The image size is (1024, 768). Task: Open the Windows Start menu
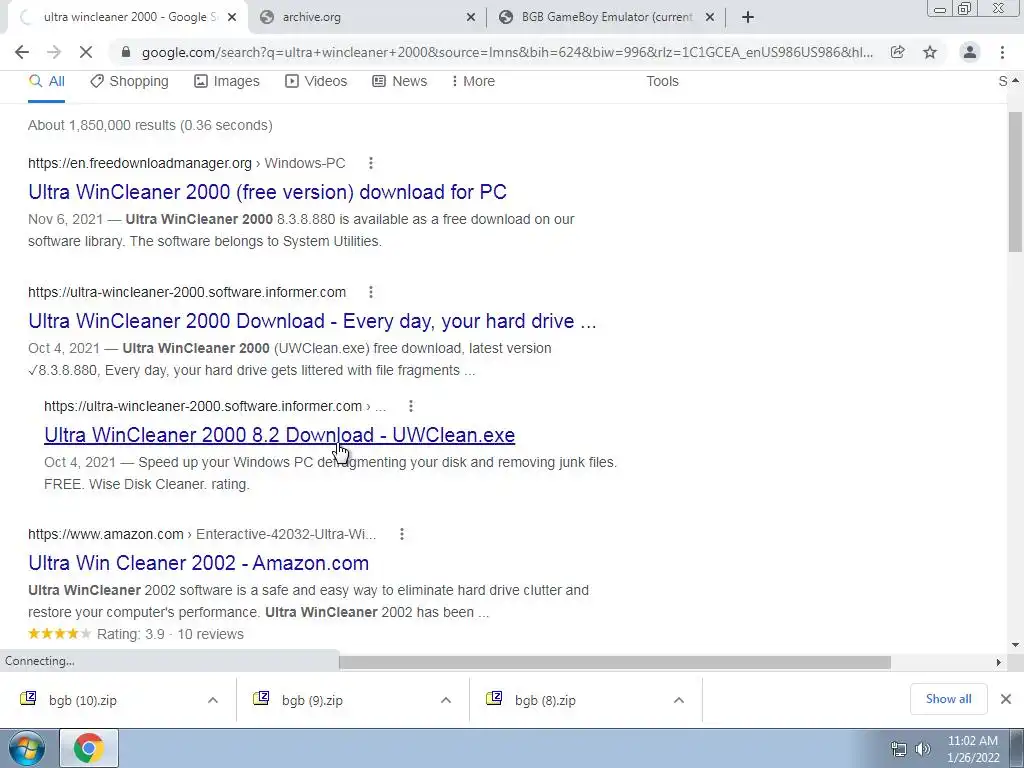(x=26, y=748)
